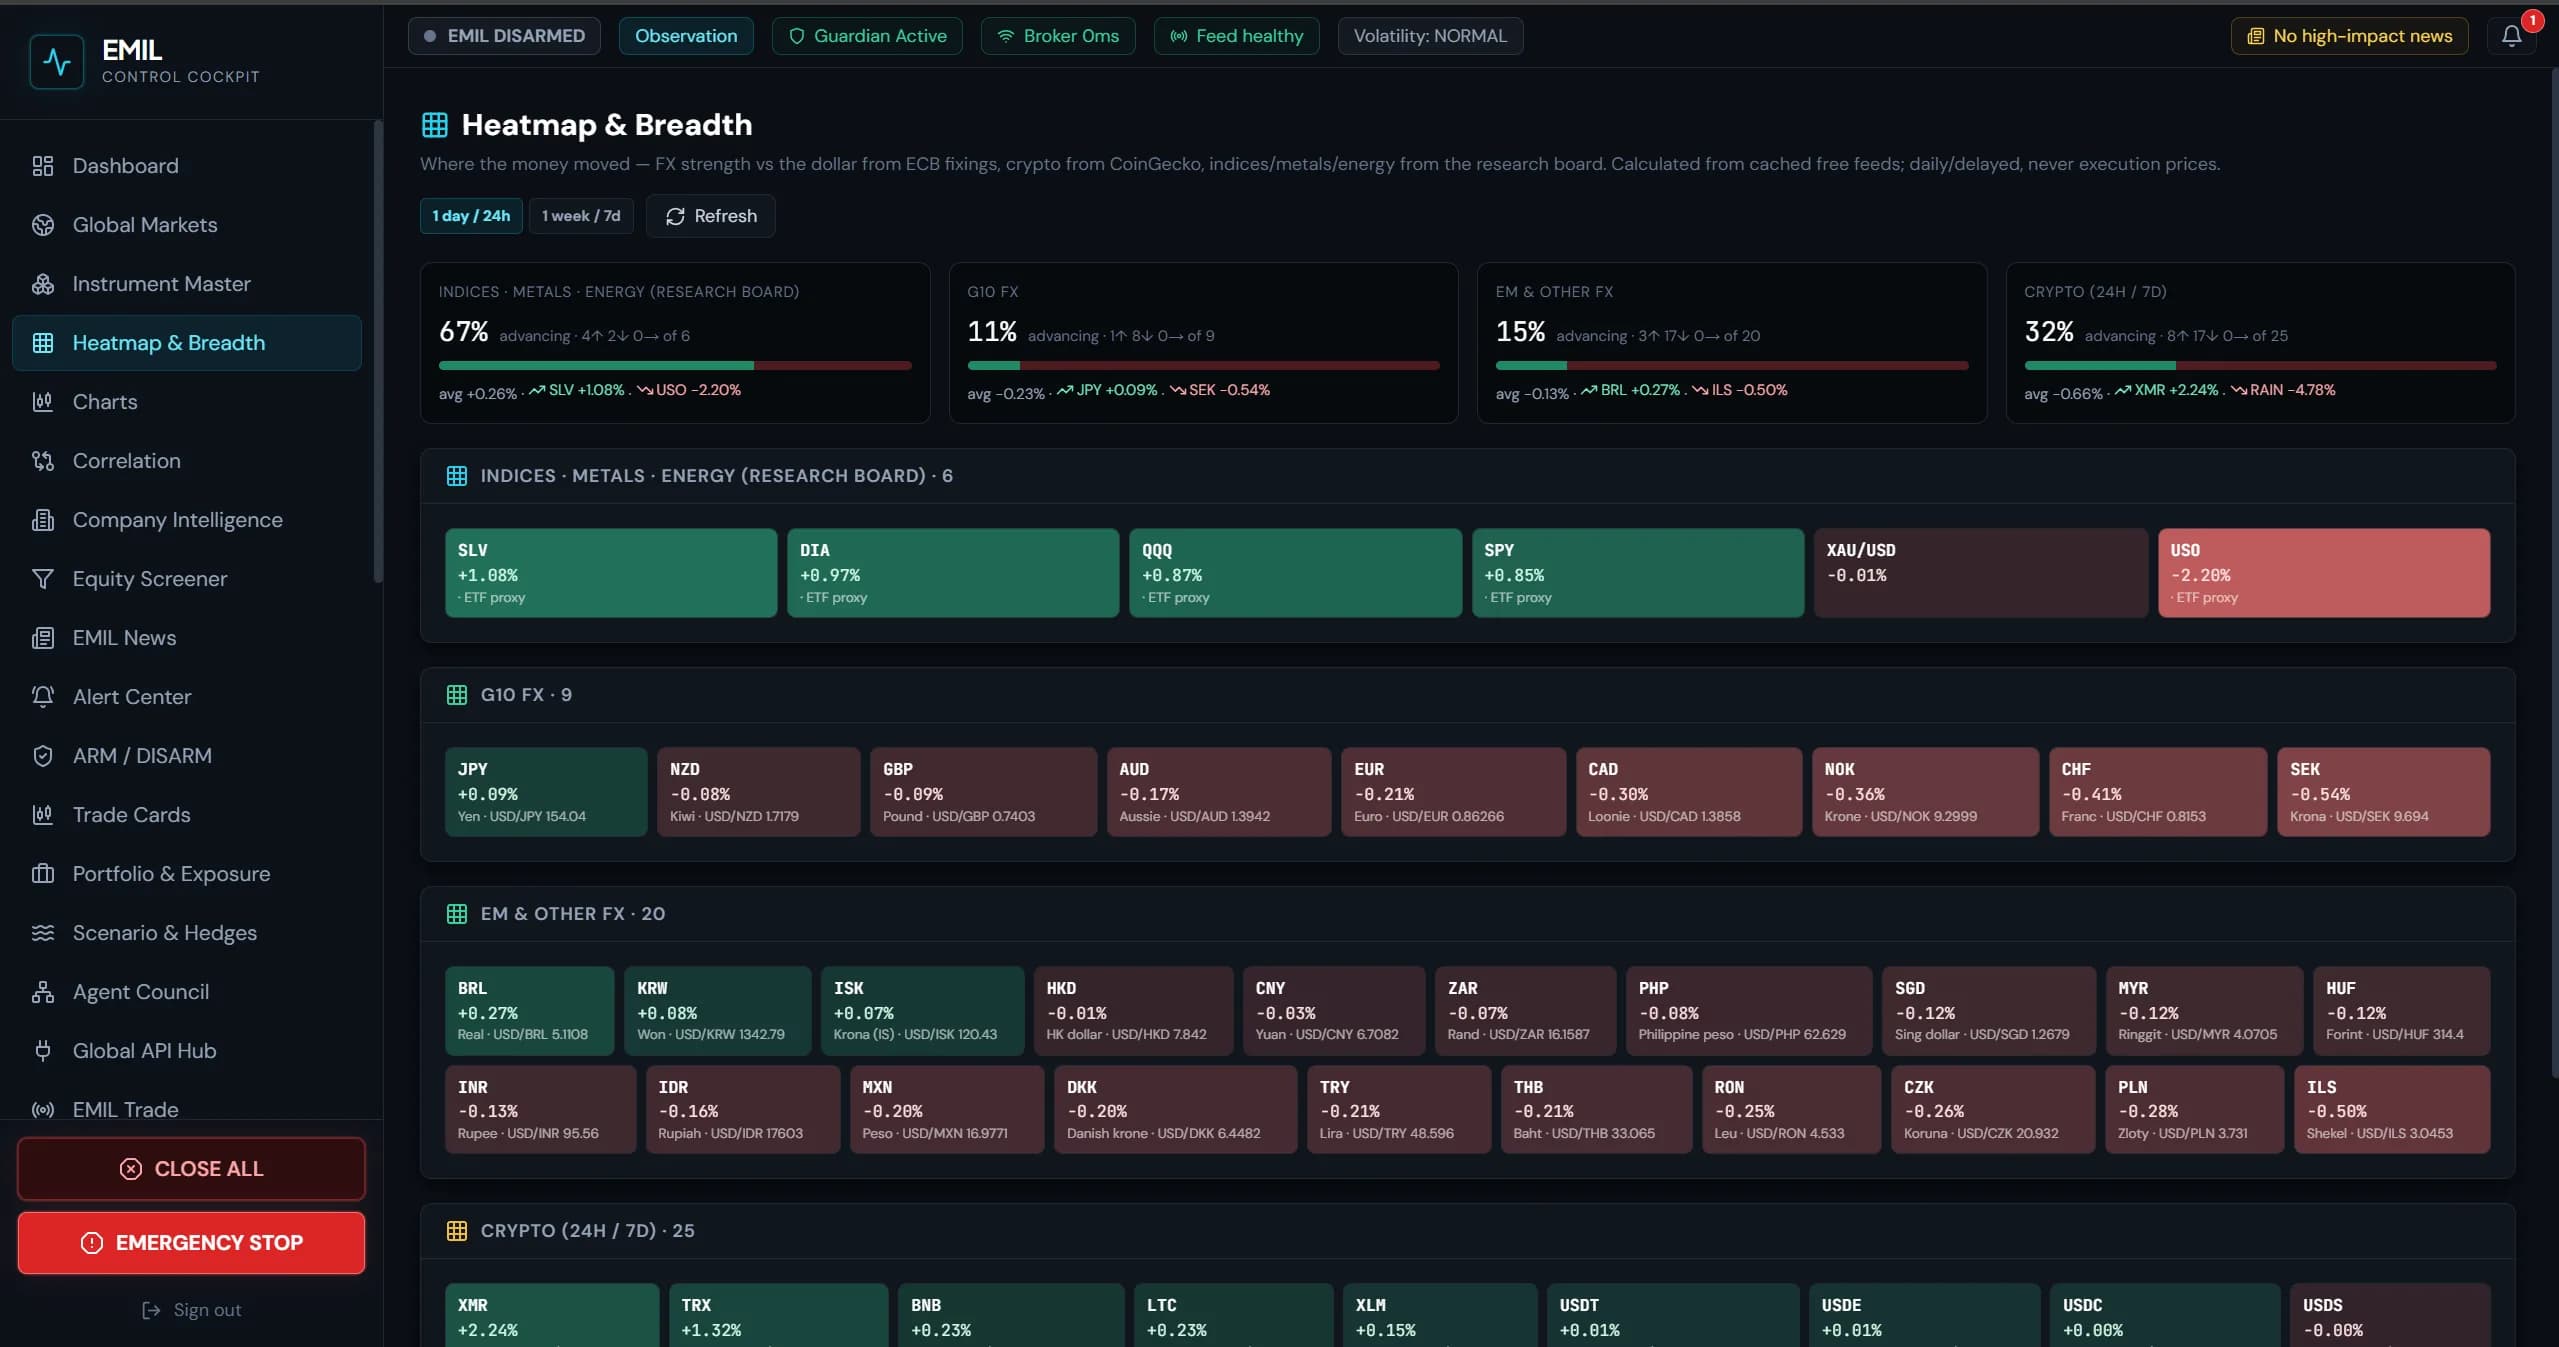Click the Global API Hub plug icon

42,1051
